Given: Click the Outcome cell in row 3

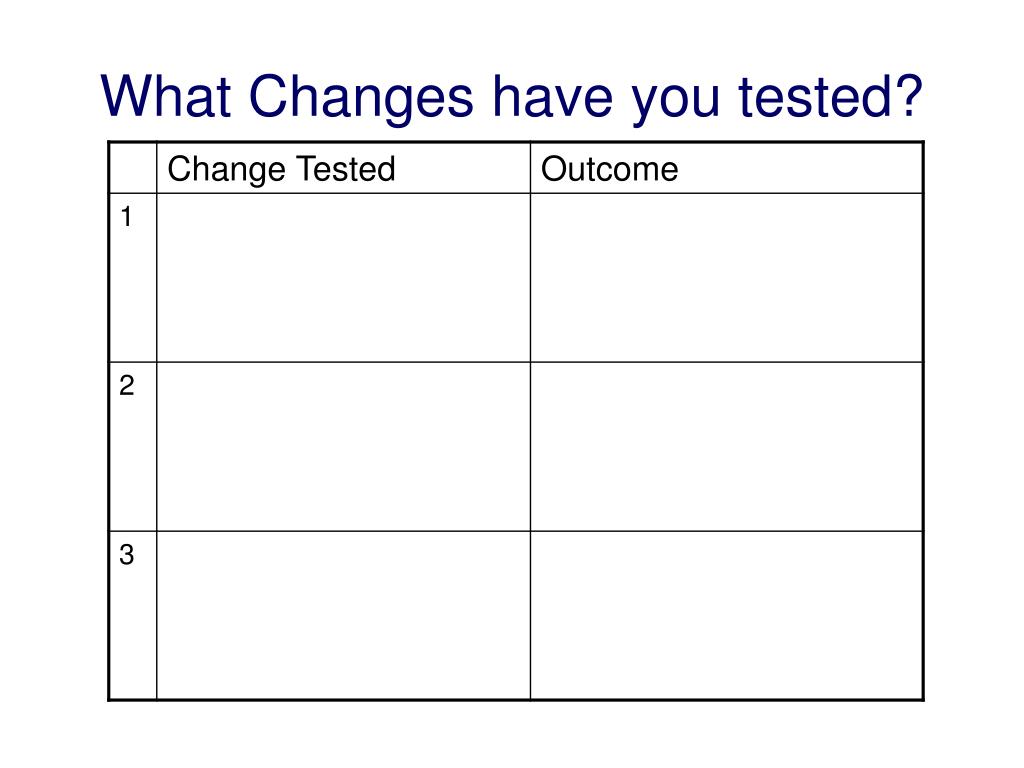Looking at the screenshot, I should click(x=726, y=615).
